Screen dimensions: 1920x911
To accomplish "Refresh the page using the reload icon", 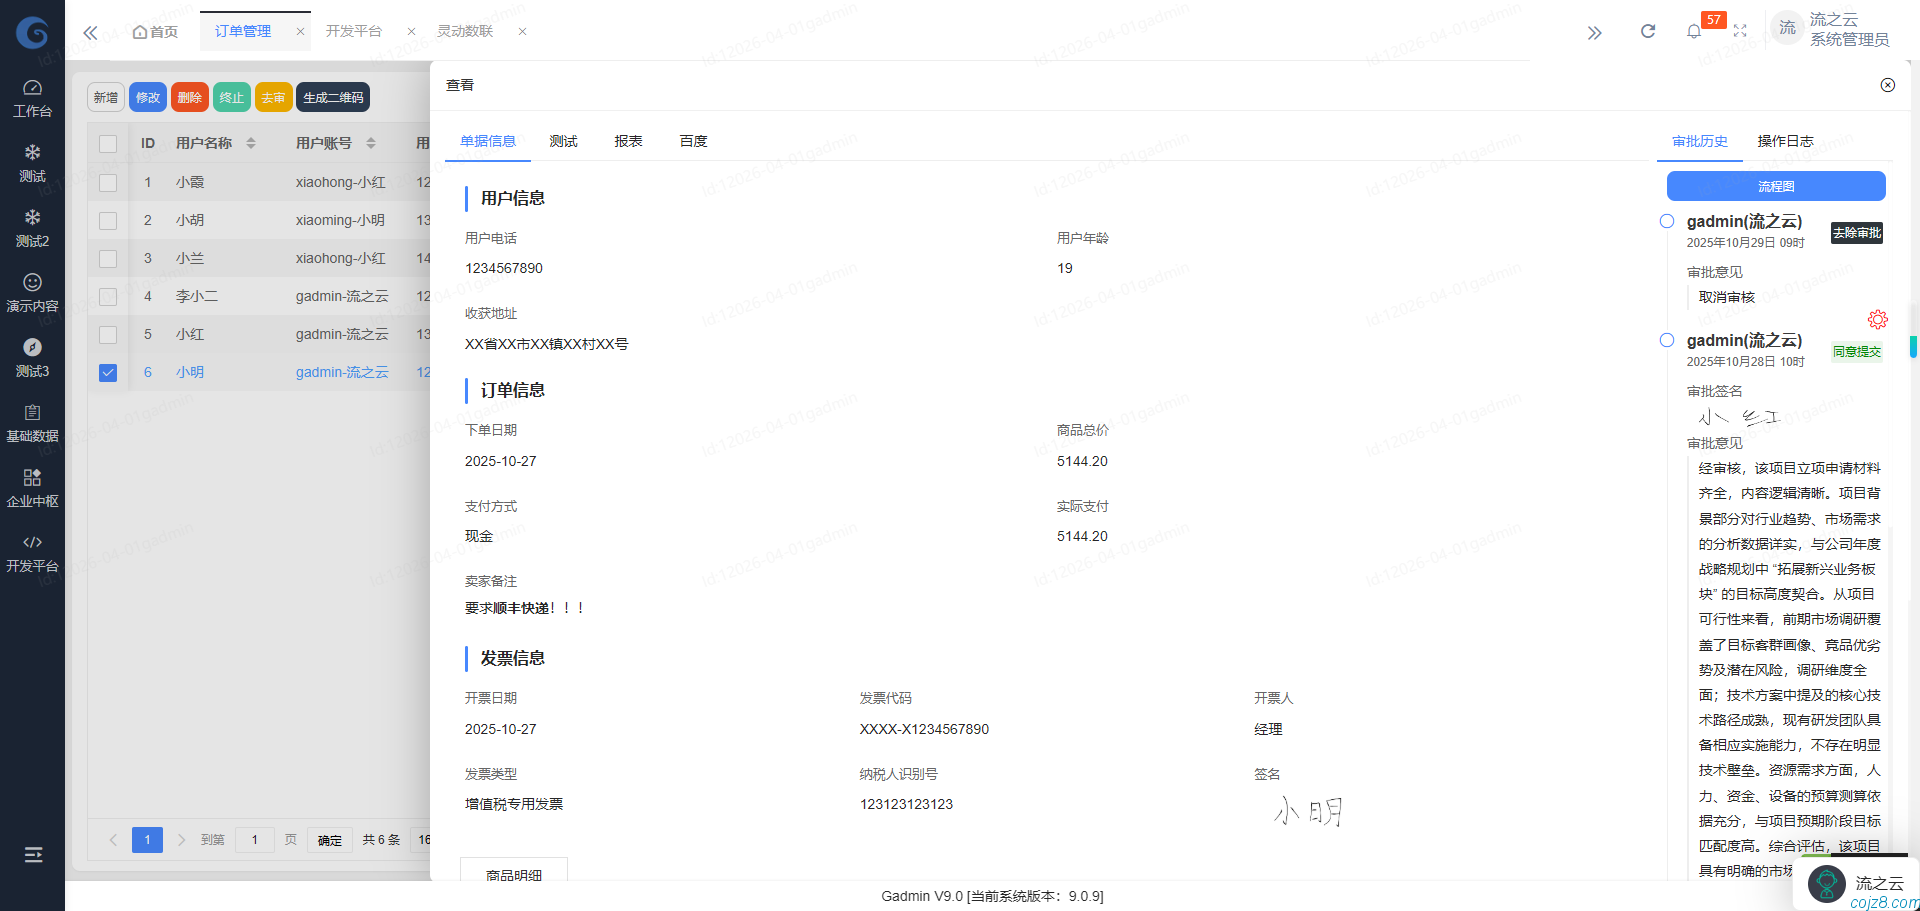I will click(1648, 31).
